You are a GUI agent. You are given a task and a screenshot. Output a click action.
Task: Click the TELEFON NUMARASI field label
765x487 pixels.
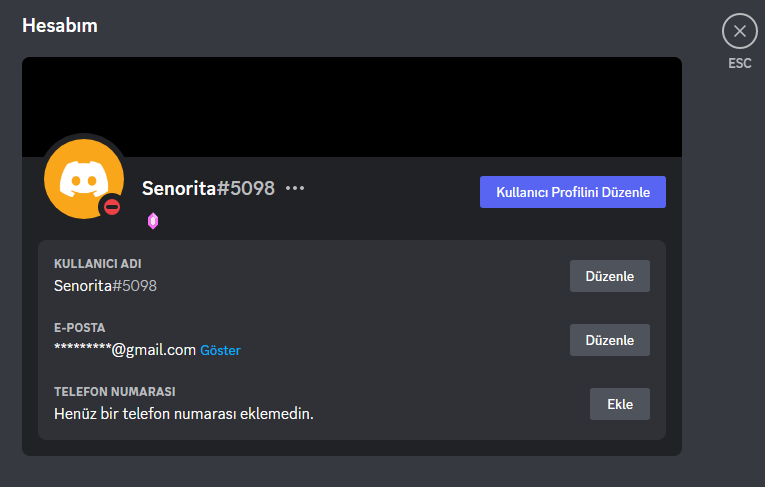[x=114, y=392]
